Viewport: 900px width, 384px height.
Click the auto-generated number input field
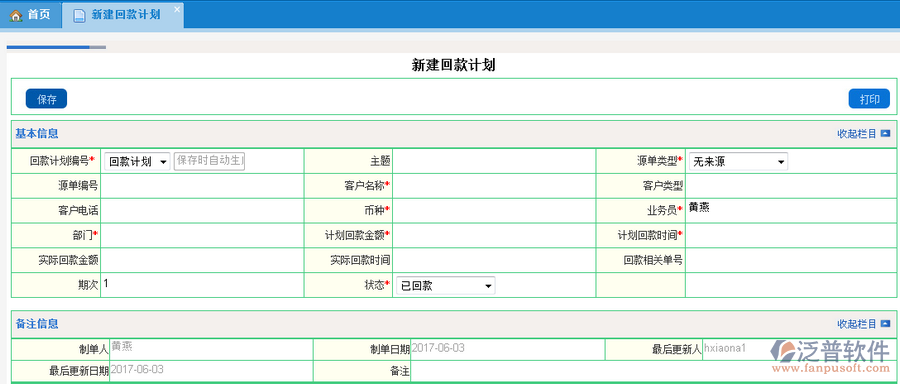pyautogui.click(x=210, y=161)
